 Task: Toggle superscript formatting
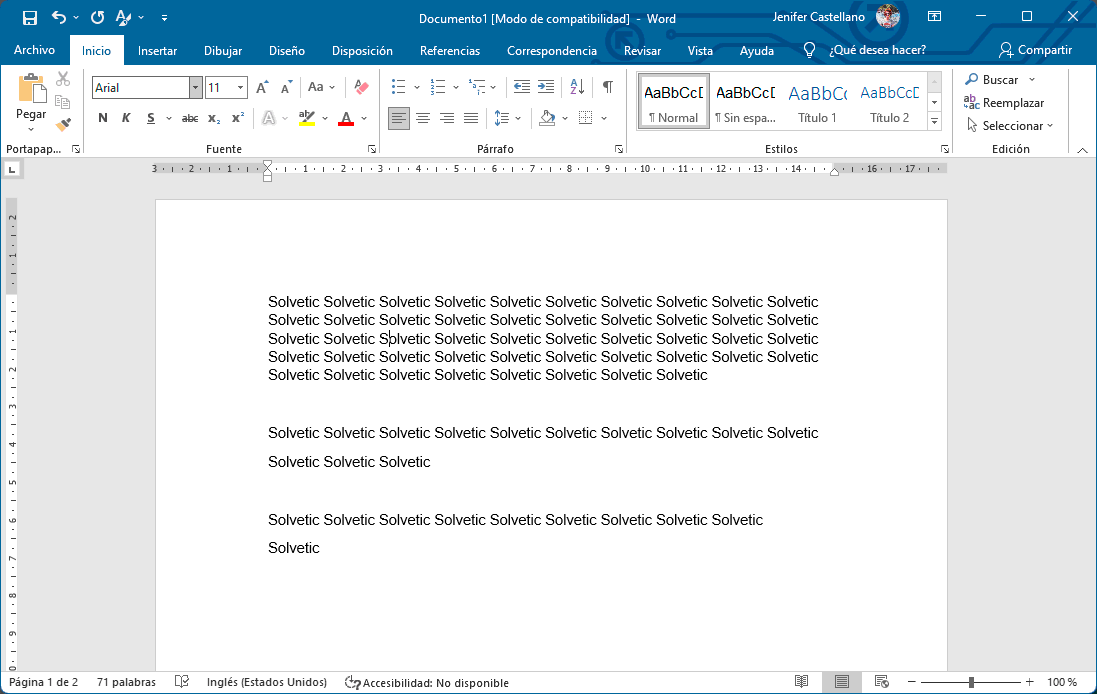pyautogui.click(x=238, y=118)
